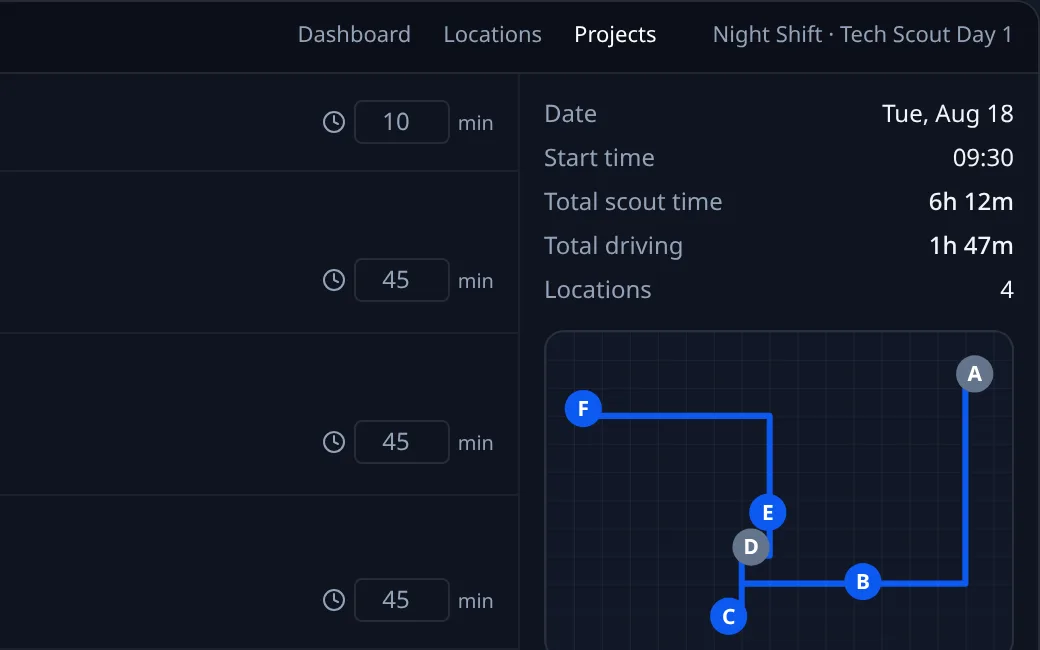Click the "Start time" label
This screenshot has height=650, width=1040.
599,158
